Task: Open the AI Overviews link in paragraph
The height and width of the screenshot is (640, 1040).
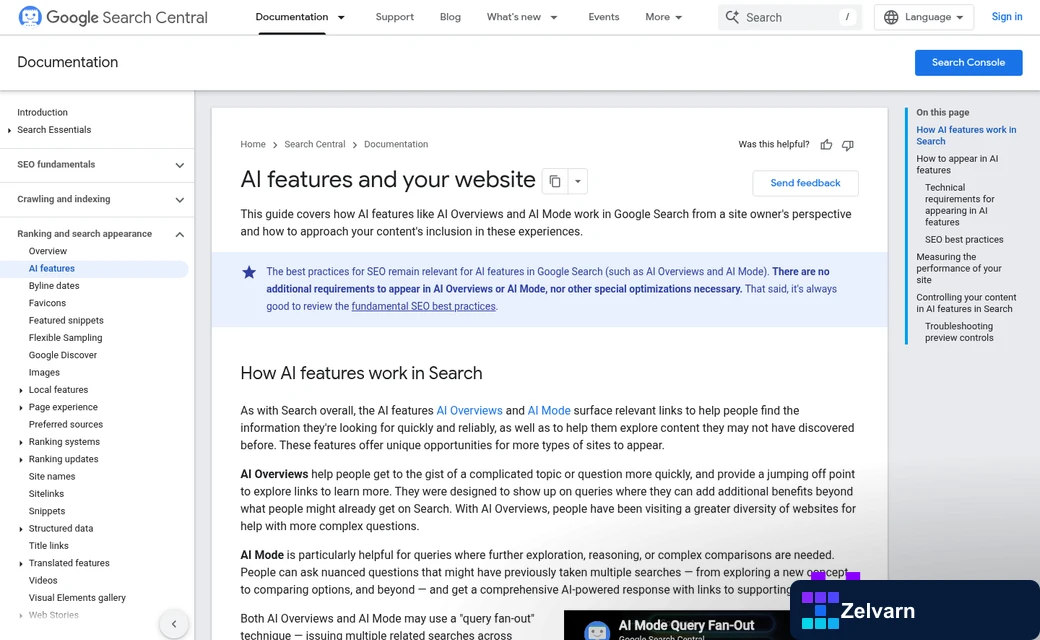Action: pyautogui.click(x=470, y=411)
